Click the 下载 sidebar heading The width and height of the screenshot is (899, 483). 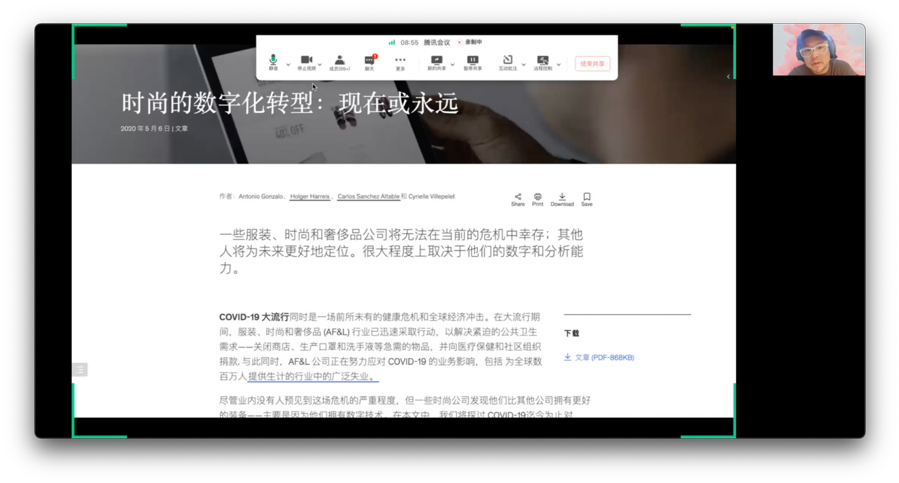[572, 333]
